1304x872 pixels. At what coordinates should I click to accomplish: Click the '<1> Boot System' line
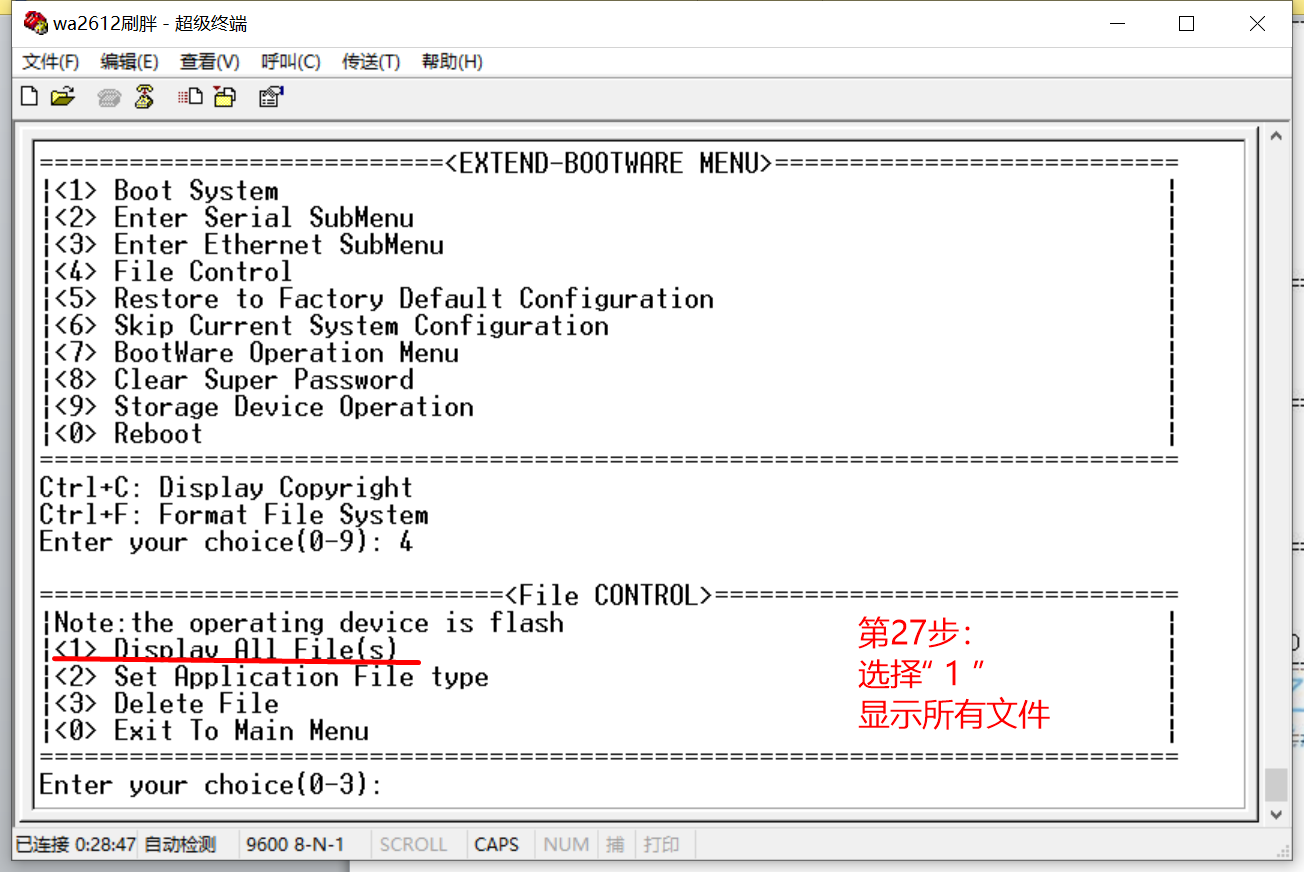[166, 191]
